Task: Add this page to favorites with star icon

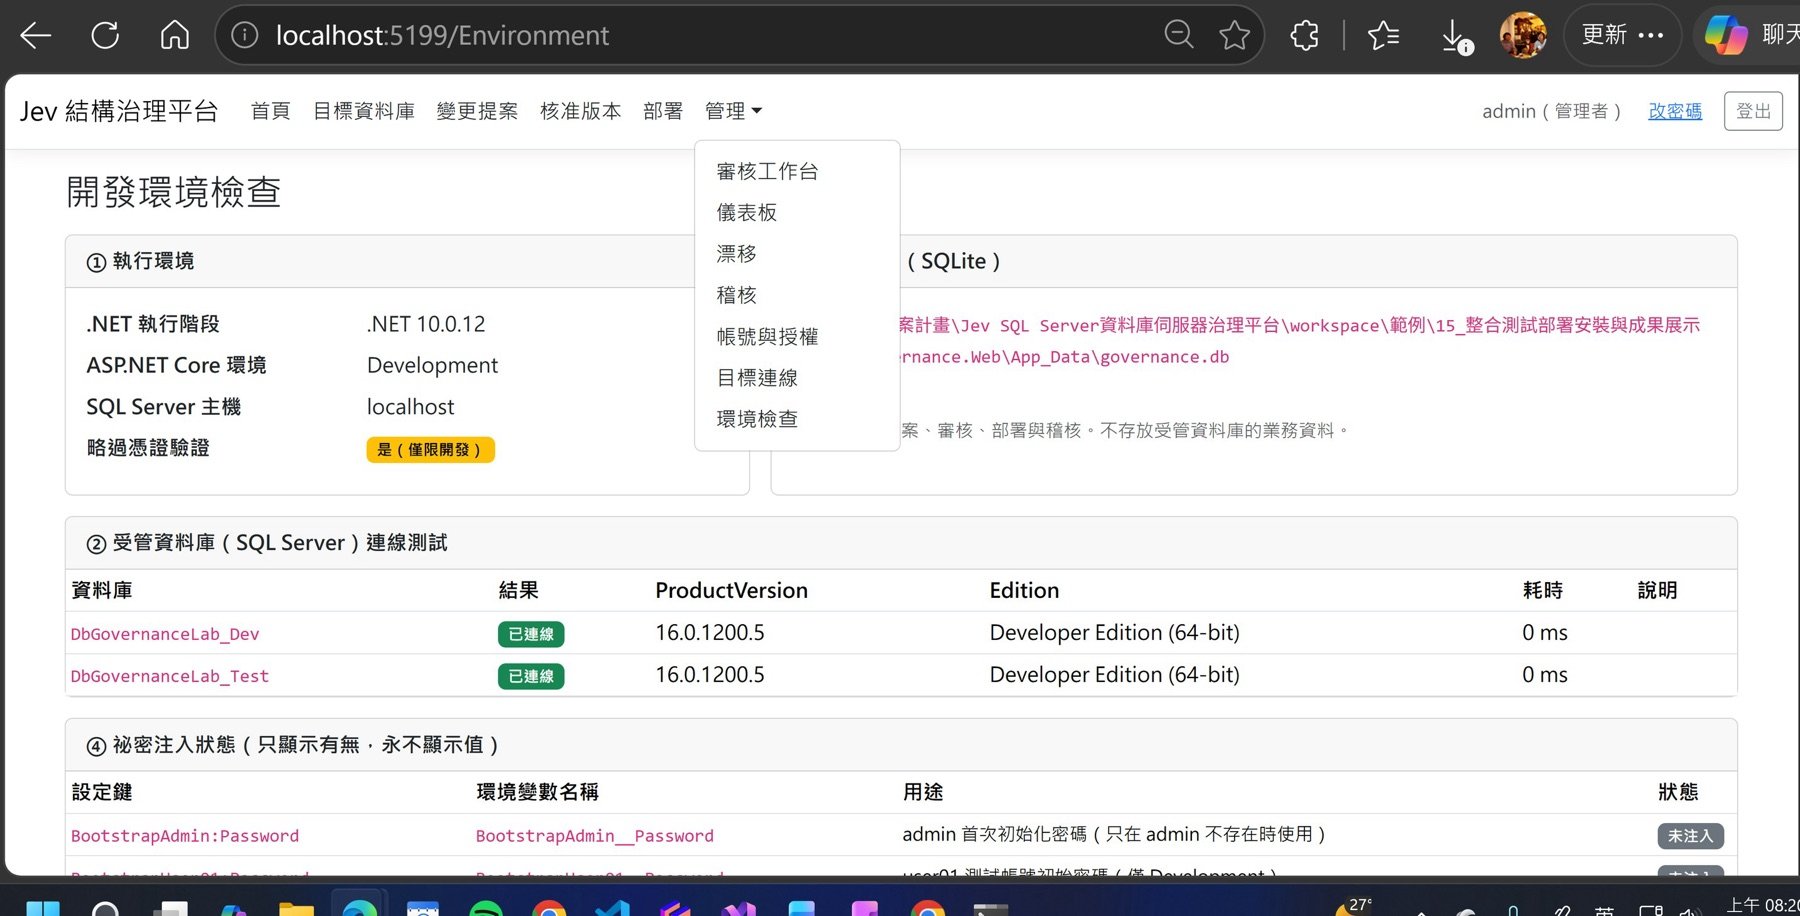Action: tap(1235, 35)
